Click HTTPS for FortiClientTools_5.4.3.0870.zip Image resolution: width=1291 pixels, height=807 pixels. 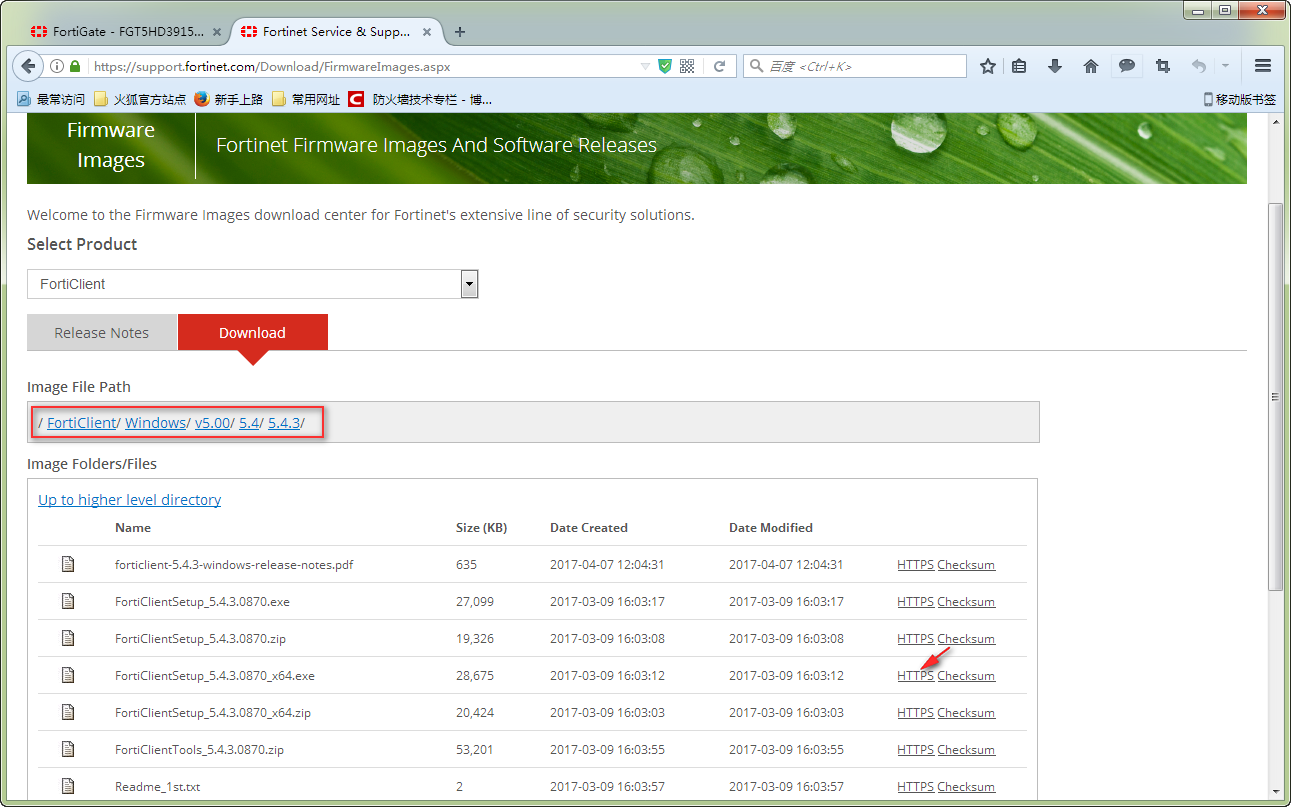[915, 749]
